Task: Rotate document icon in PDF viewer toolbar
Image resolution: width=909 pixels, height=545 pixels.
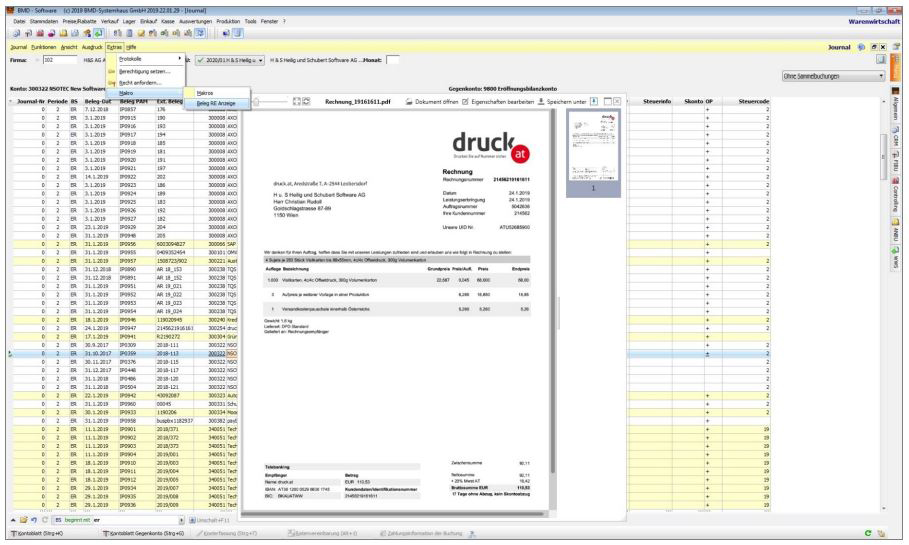Action: point(306,101)
